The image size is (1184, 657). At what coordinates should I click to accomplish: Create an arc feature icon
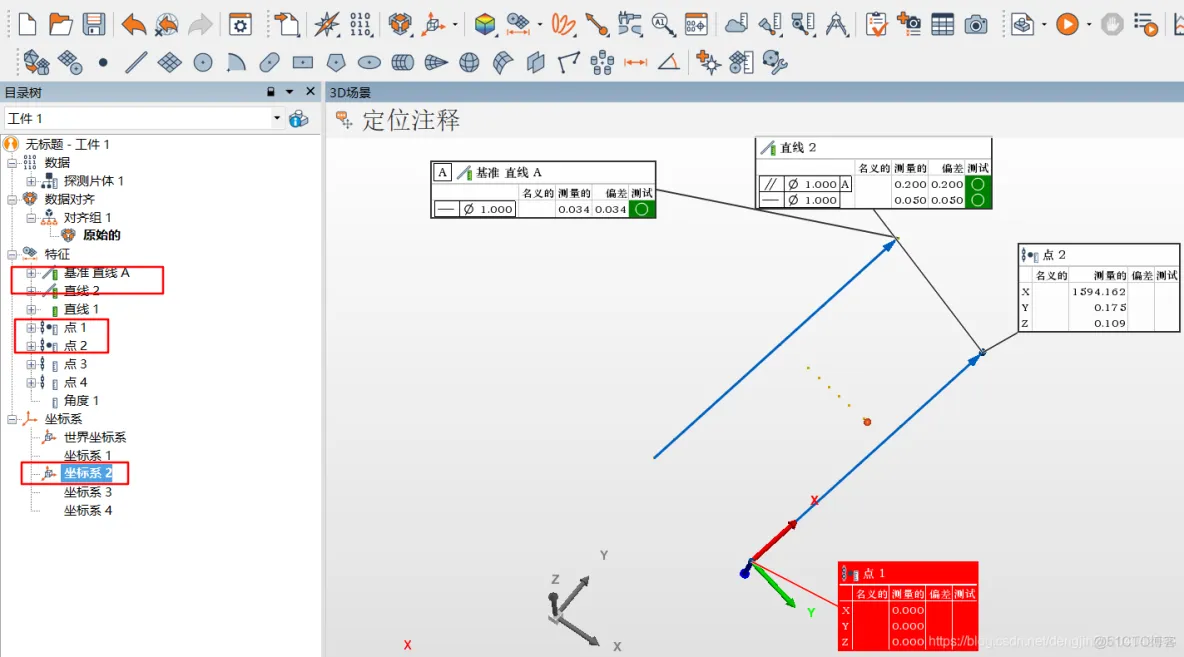[236, 62]
